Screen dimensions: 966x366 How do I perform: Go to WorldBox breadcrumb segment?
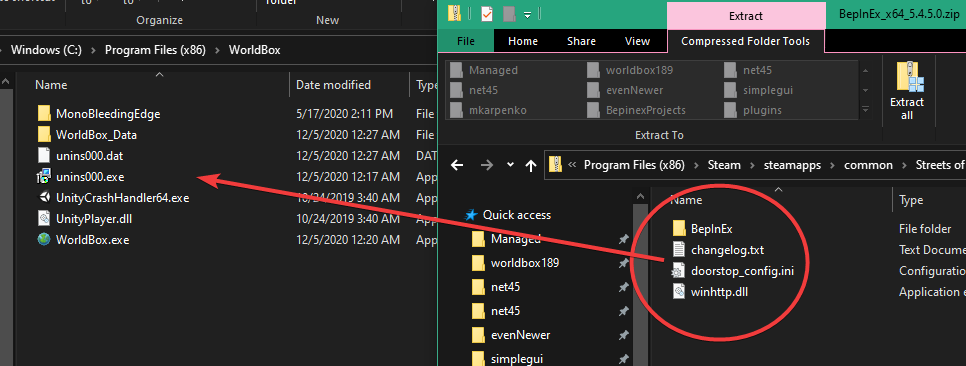254,50
